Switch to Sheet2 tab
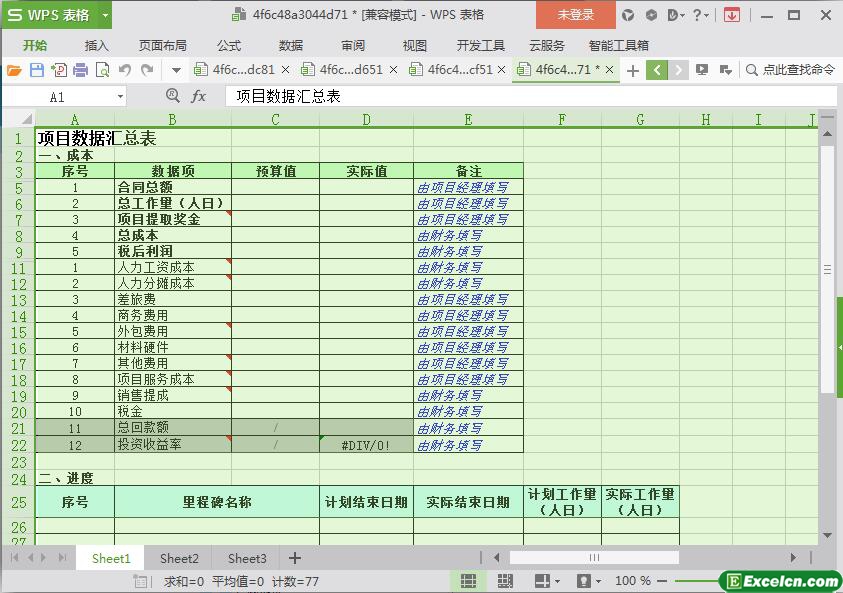This screenshot has height=593, width=843. (179, 558)
